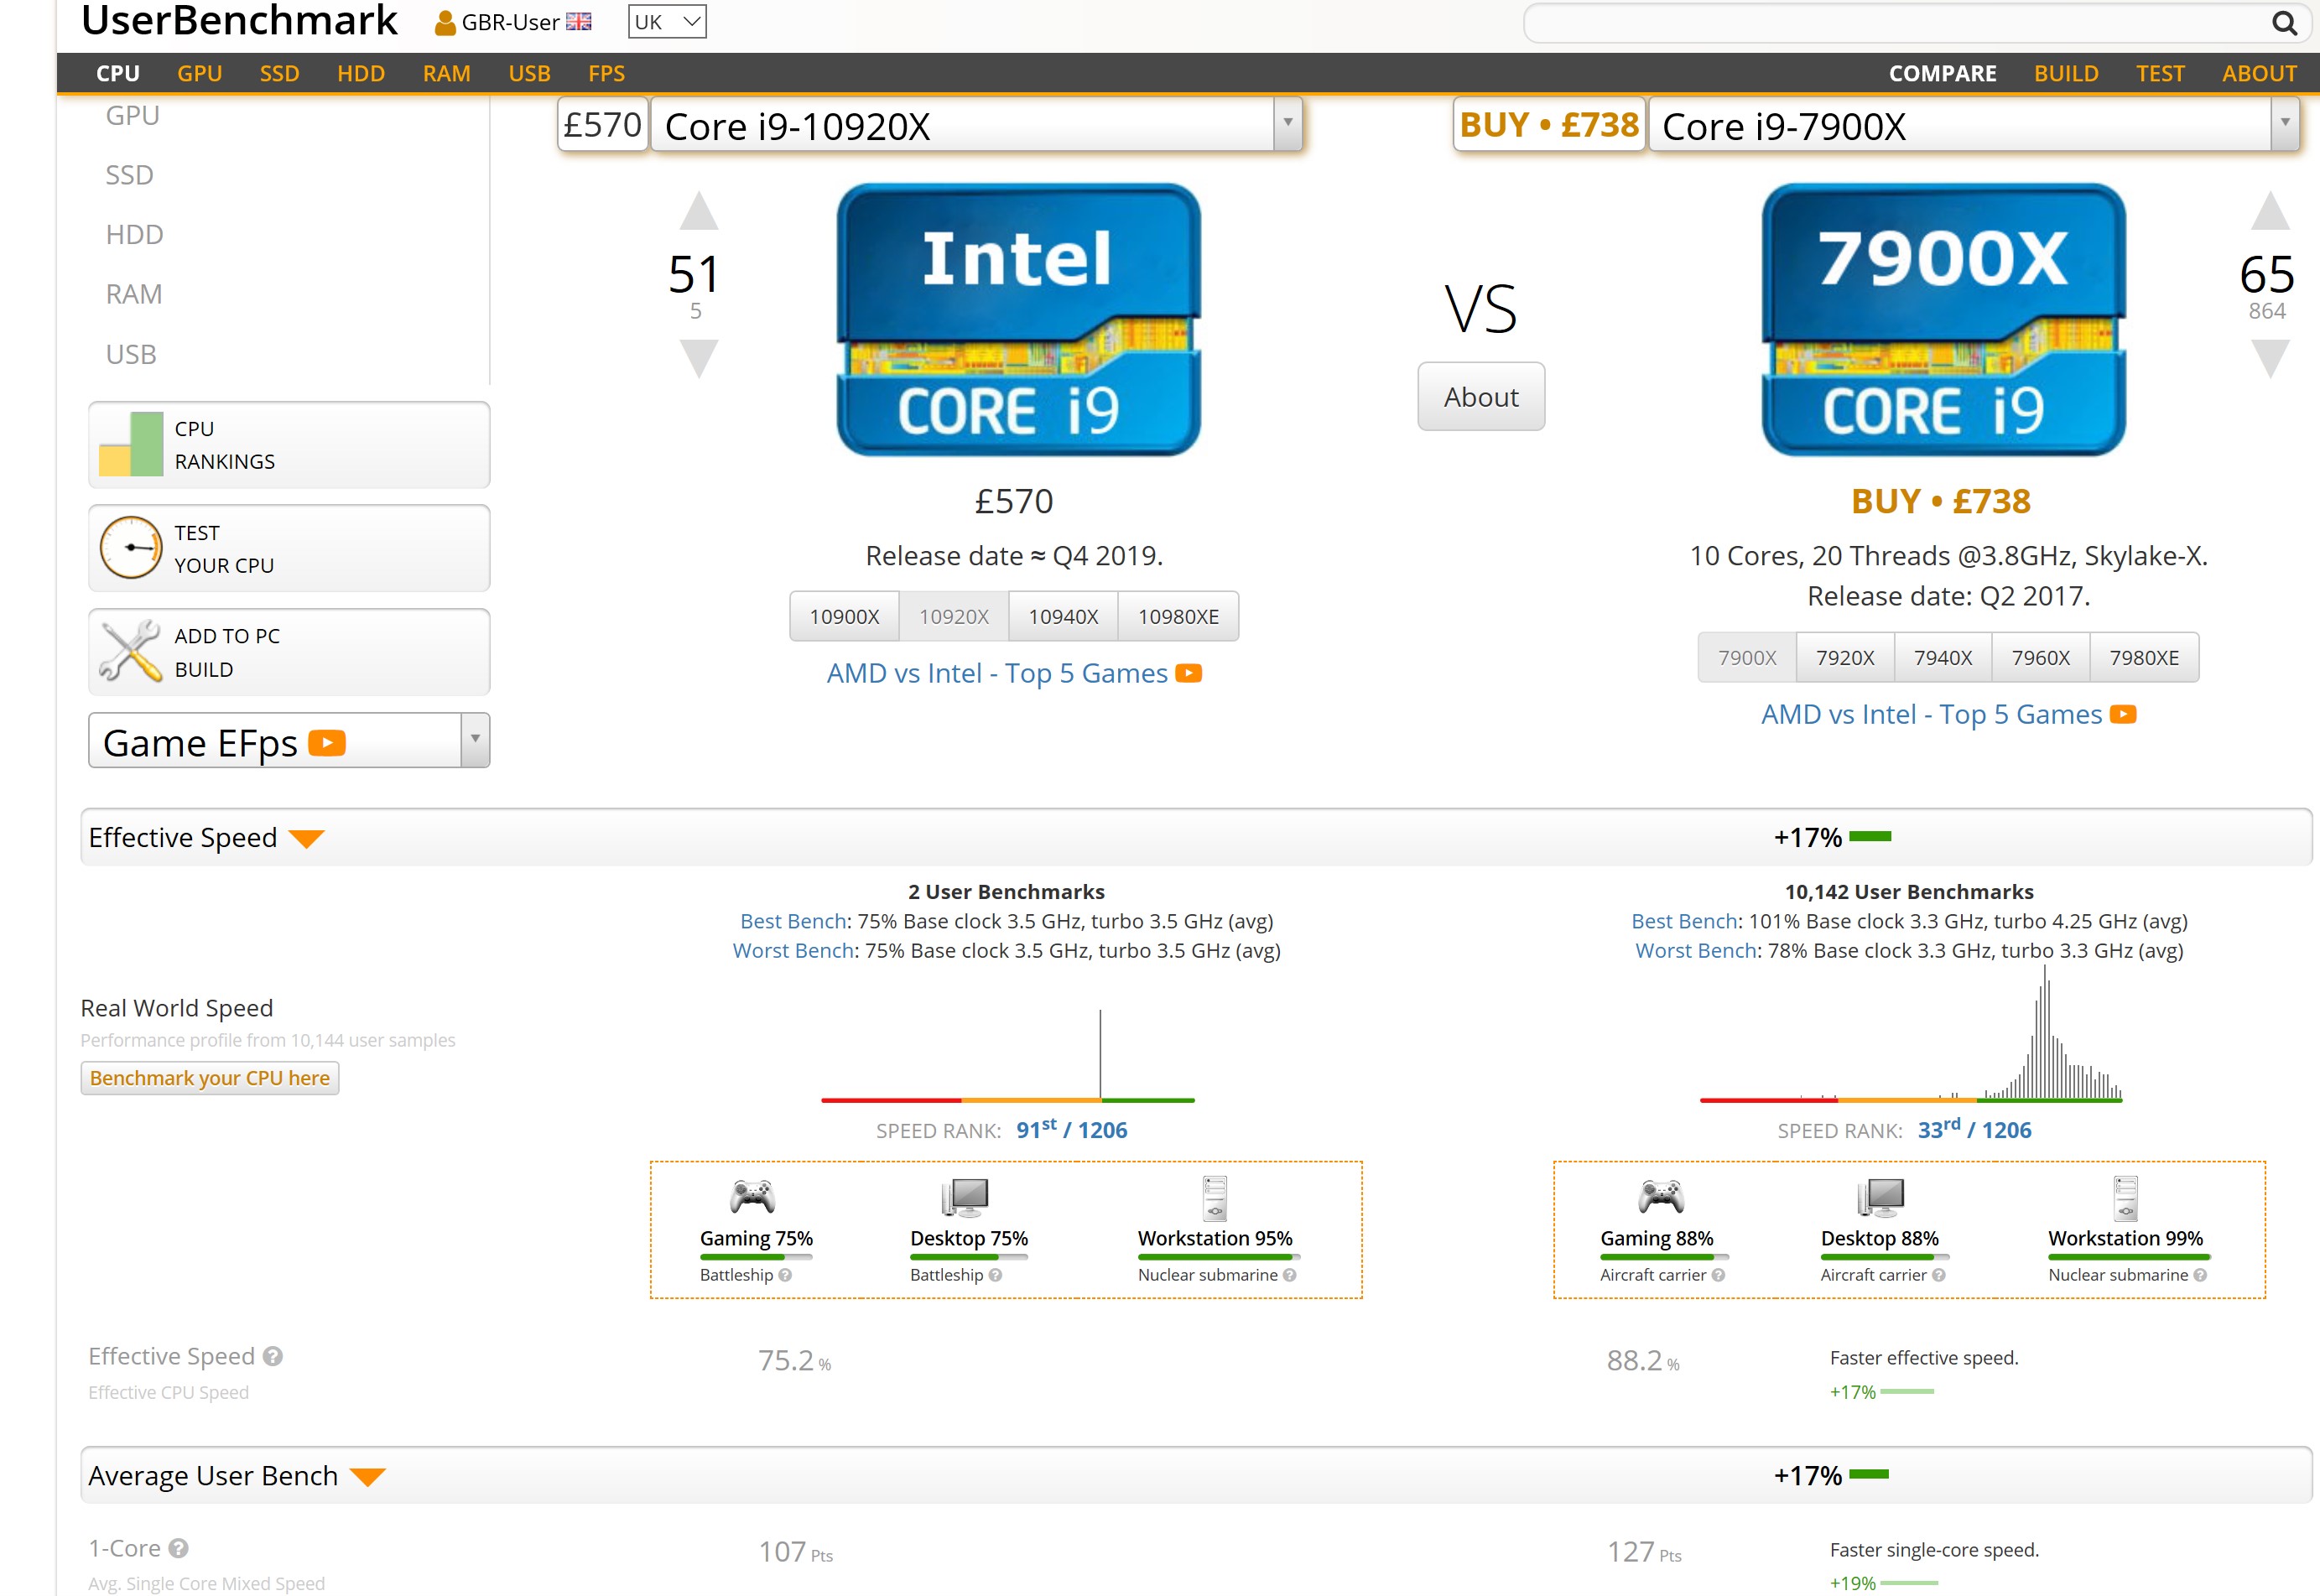Image resolution: width=2320 pixels, height=1596 pixels.
Task: Click the £570 price button in header
Action: pos(603,124)
